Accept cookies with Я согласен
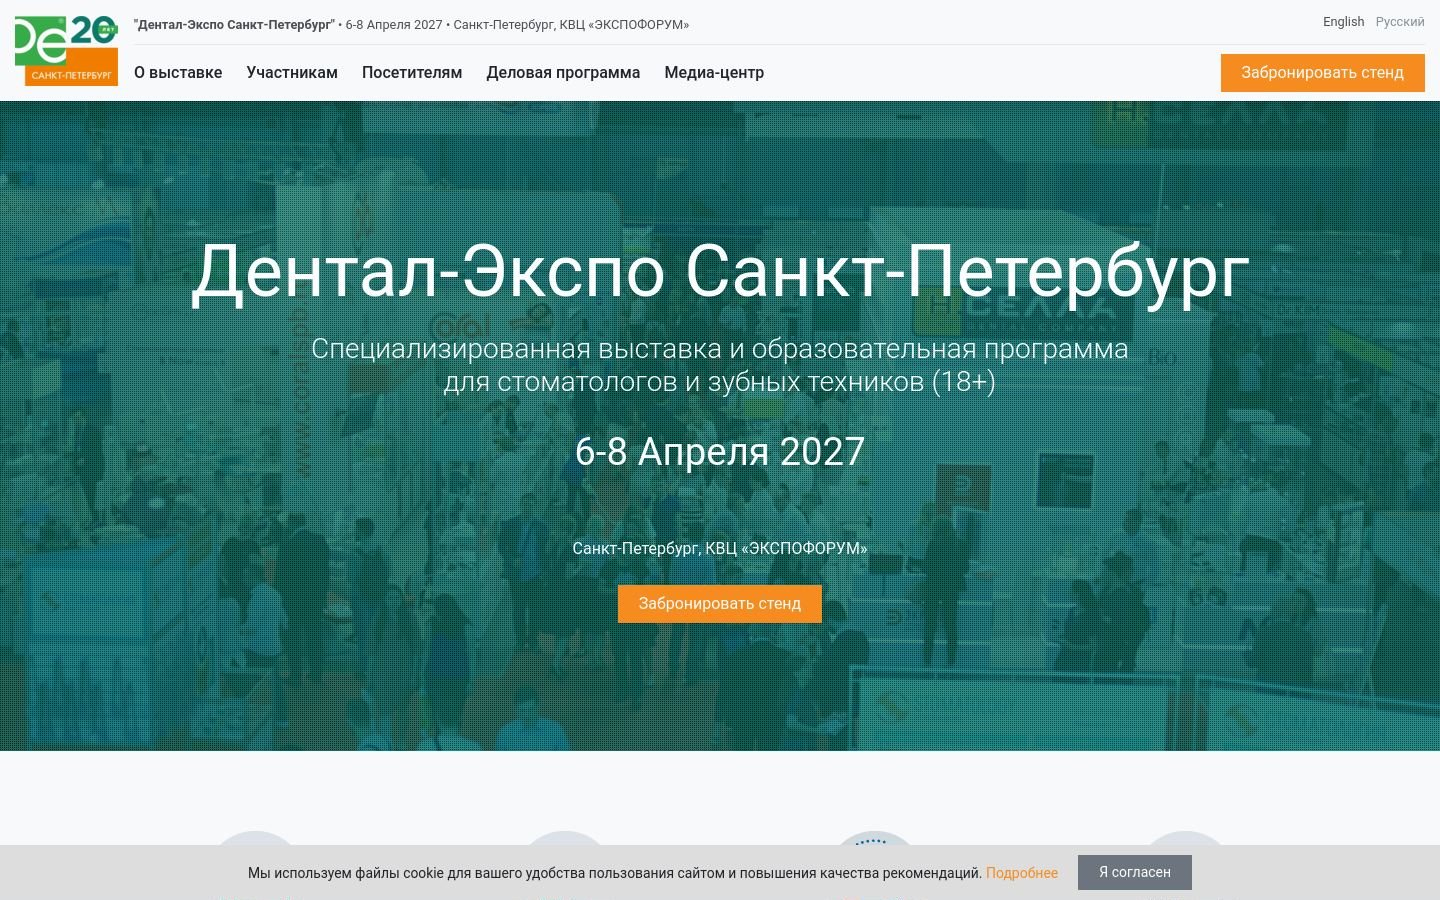This screenshot has width=1440, height=900. (x=1135, y=872)
